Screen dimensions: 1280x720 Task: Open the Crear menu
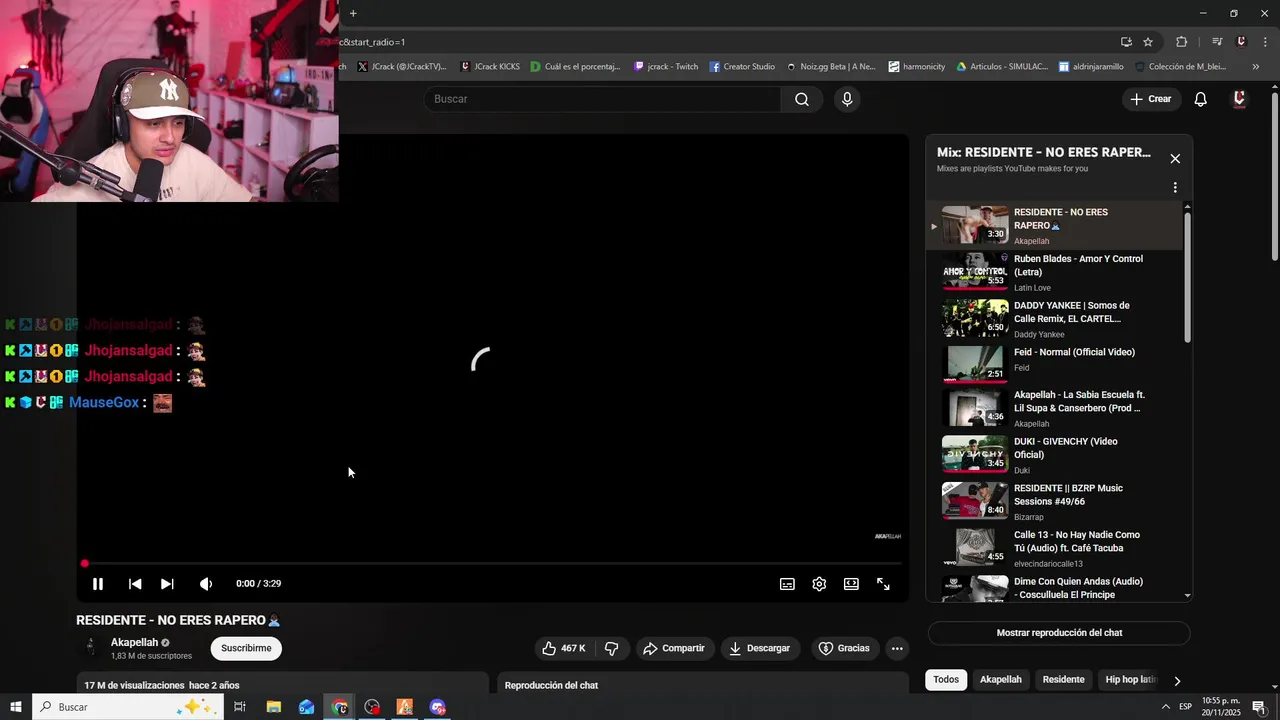click(1151, 99)
